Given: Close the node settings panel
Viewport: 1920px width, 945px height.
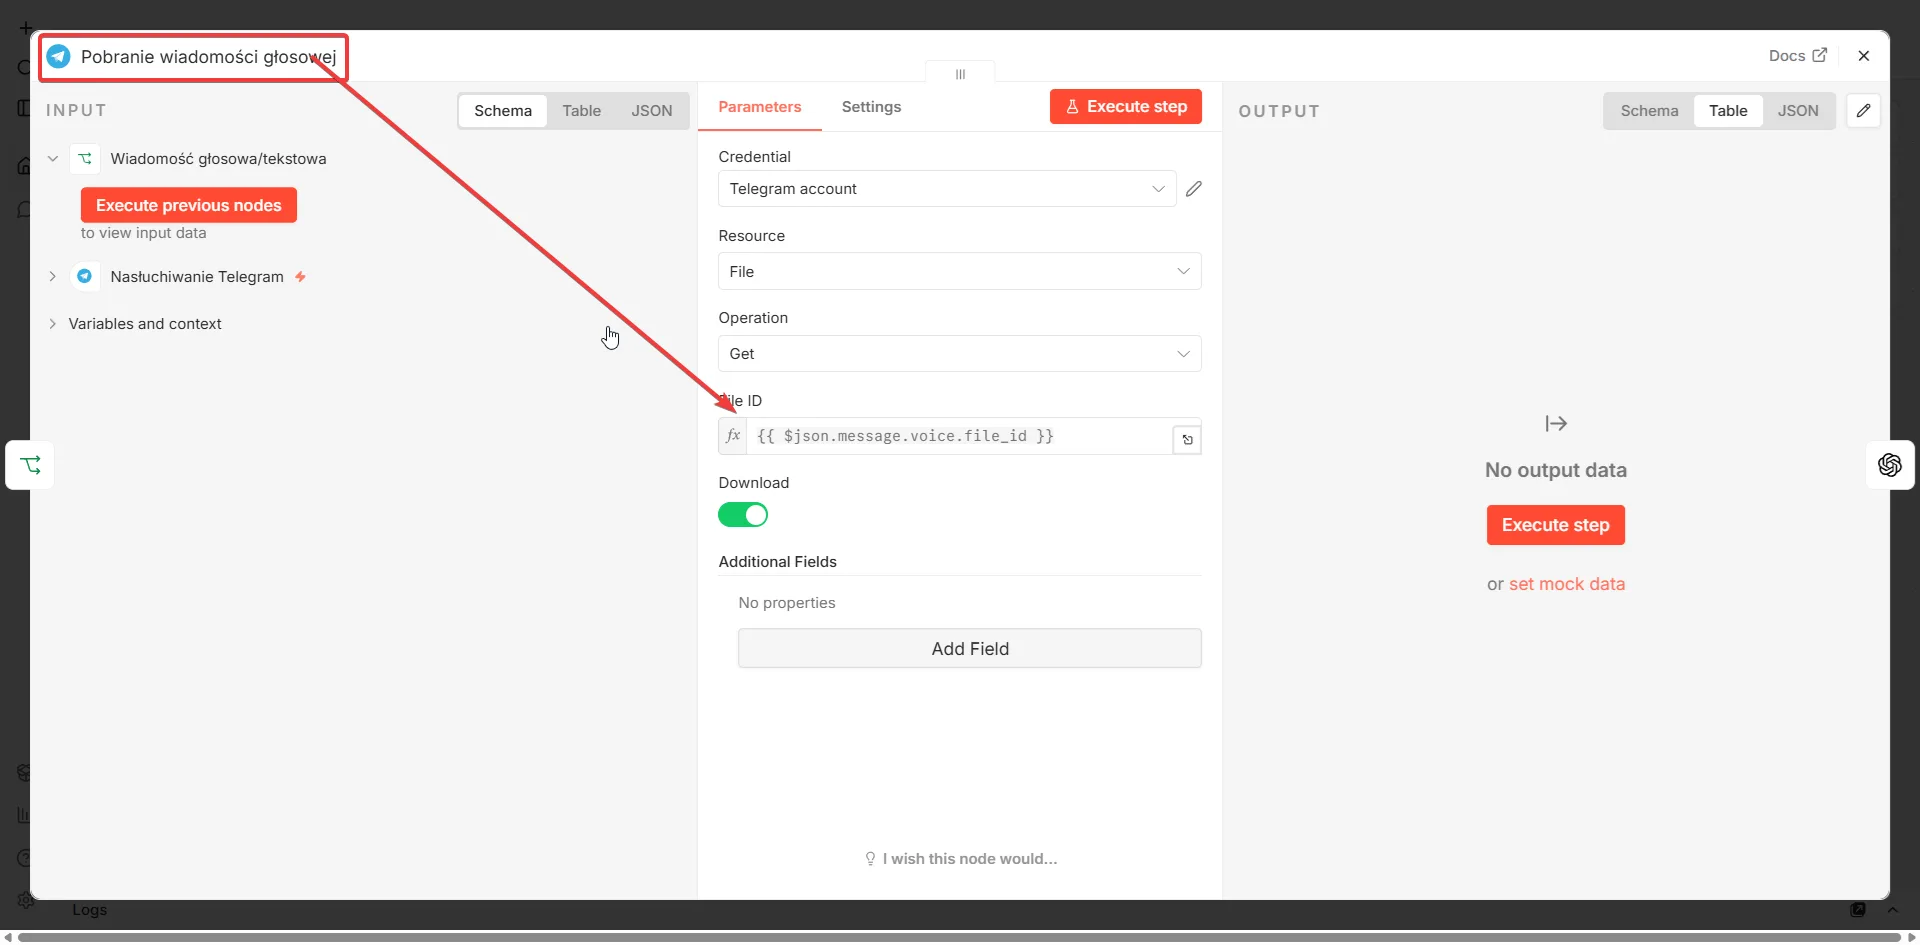Looking at the screenshot, I should tap(1864, 56).
